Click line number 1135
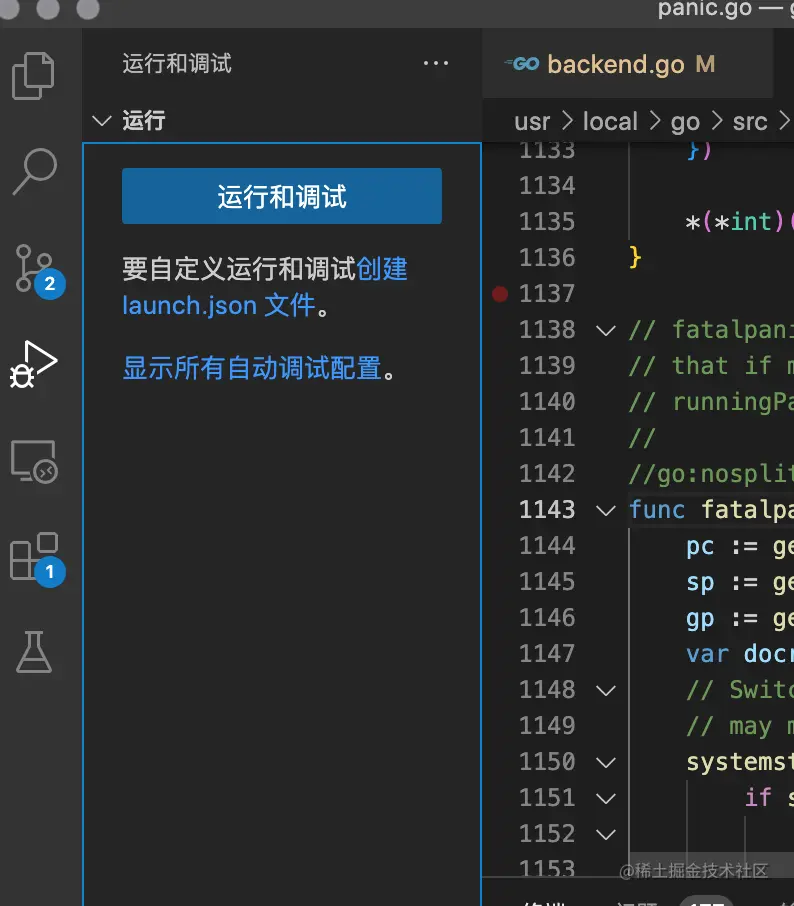The image size is (794, 906). click(x=547, y=222)
